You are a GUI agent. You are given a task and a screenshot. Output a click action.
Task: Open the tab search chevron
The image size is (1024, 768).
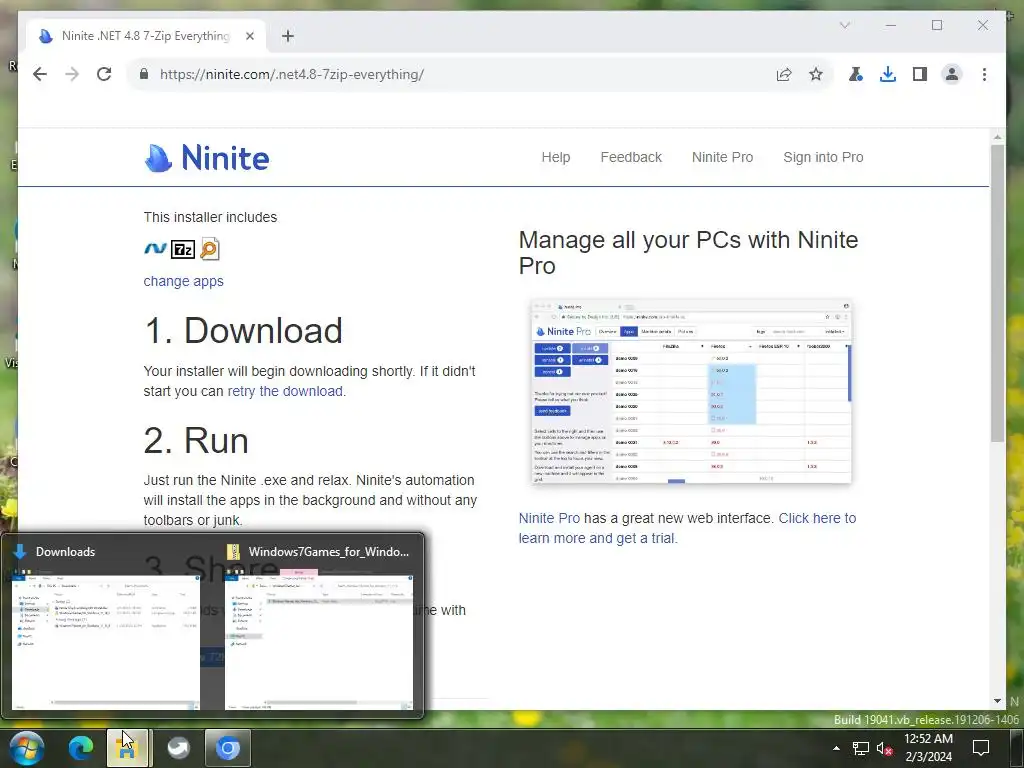844,25
